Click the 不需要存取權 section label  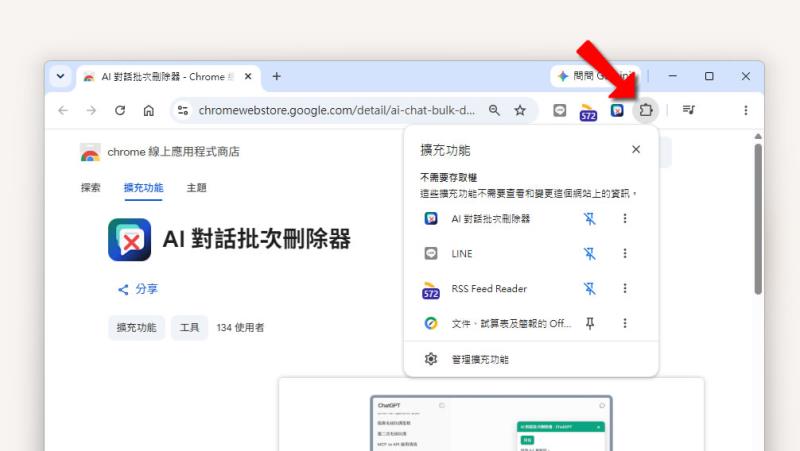(448, 178)
